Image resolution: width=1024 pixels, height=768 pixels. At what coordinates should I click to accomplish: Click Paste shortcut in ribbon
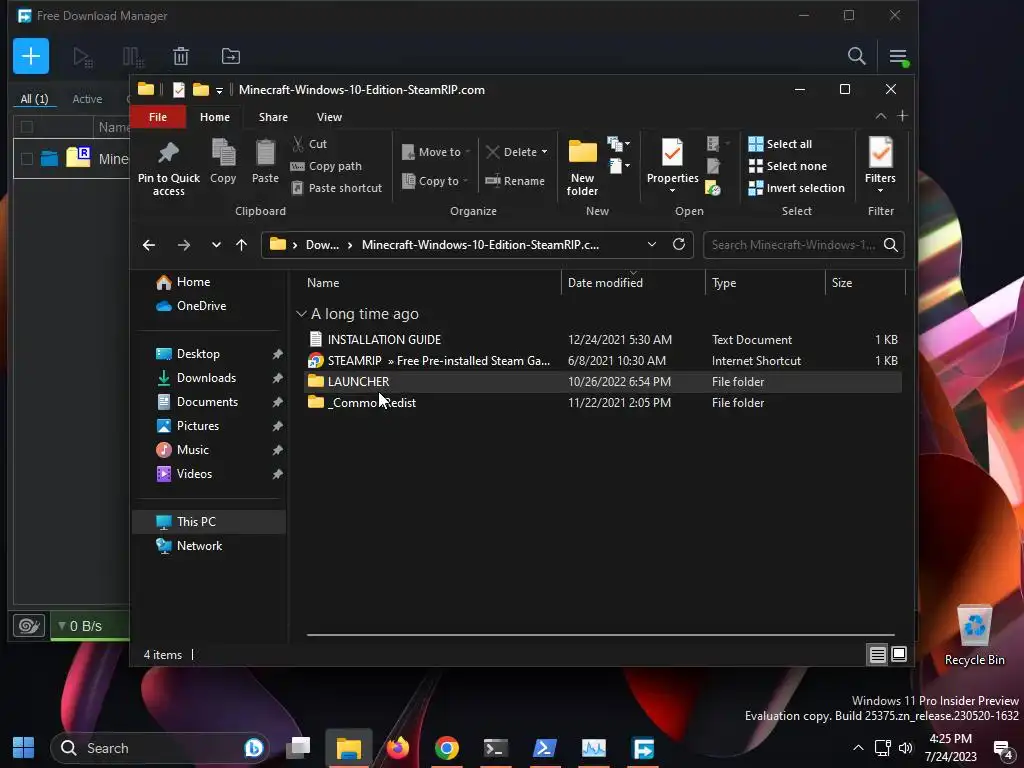pos(336,188)
